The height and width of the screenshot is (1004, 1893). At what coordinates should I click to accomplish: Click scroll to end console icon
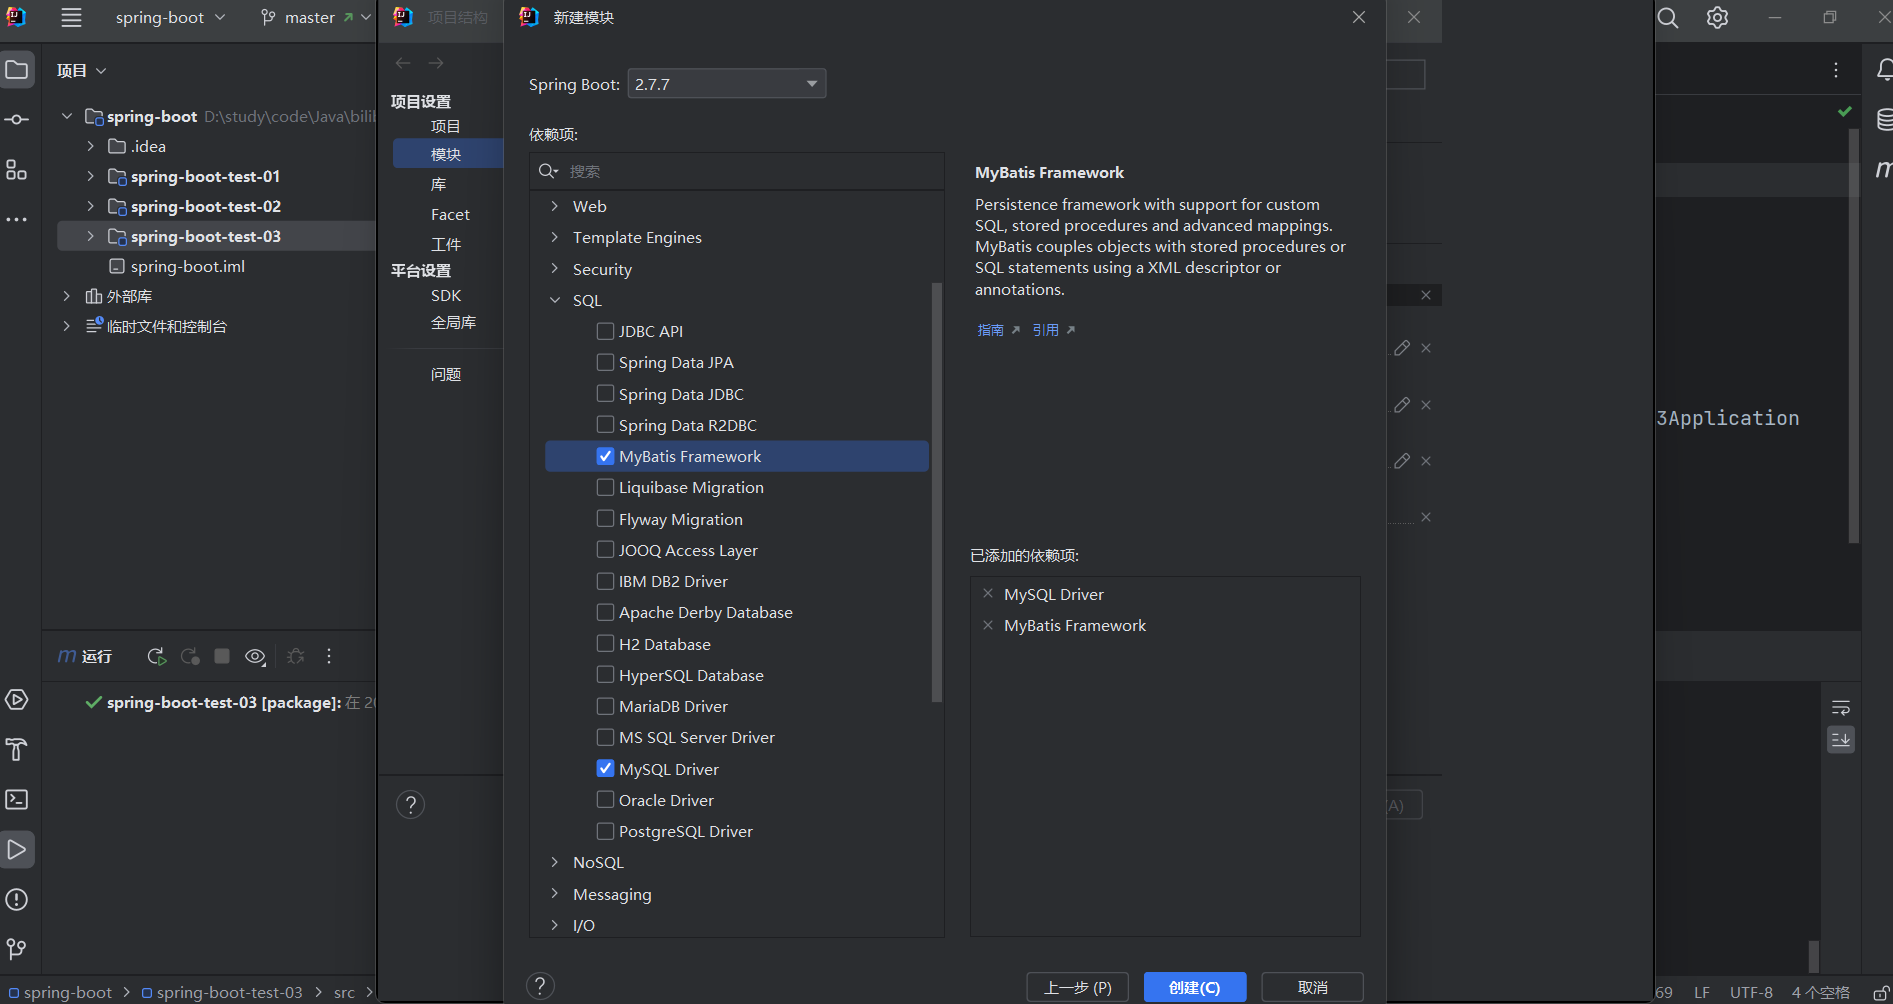coord(1841,740)
